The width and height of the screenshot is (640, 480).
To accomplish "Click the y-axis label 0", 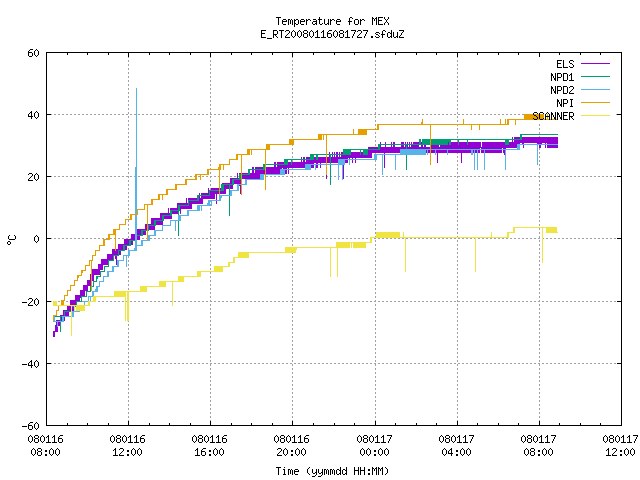I will coord(37,239).
